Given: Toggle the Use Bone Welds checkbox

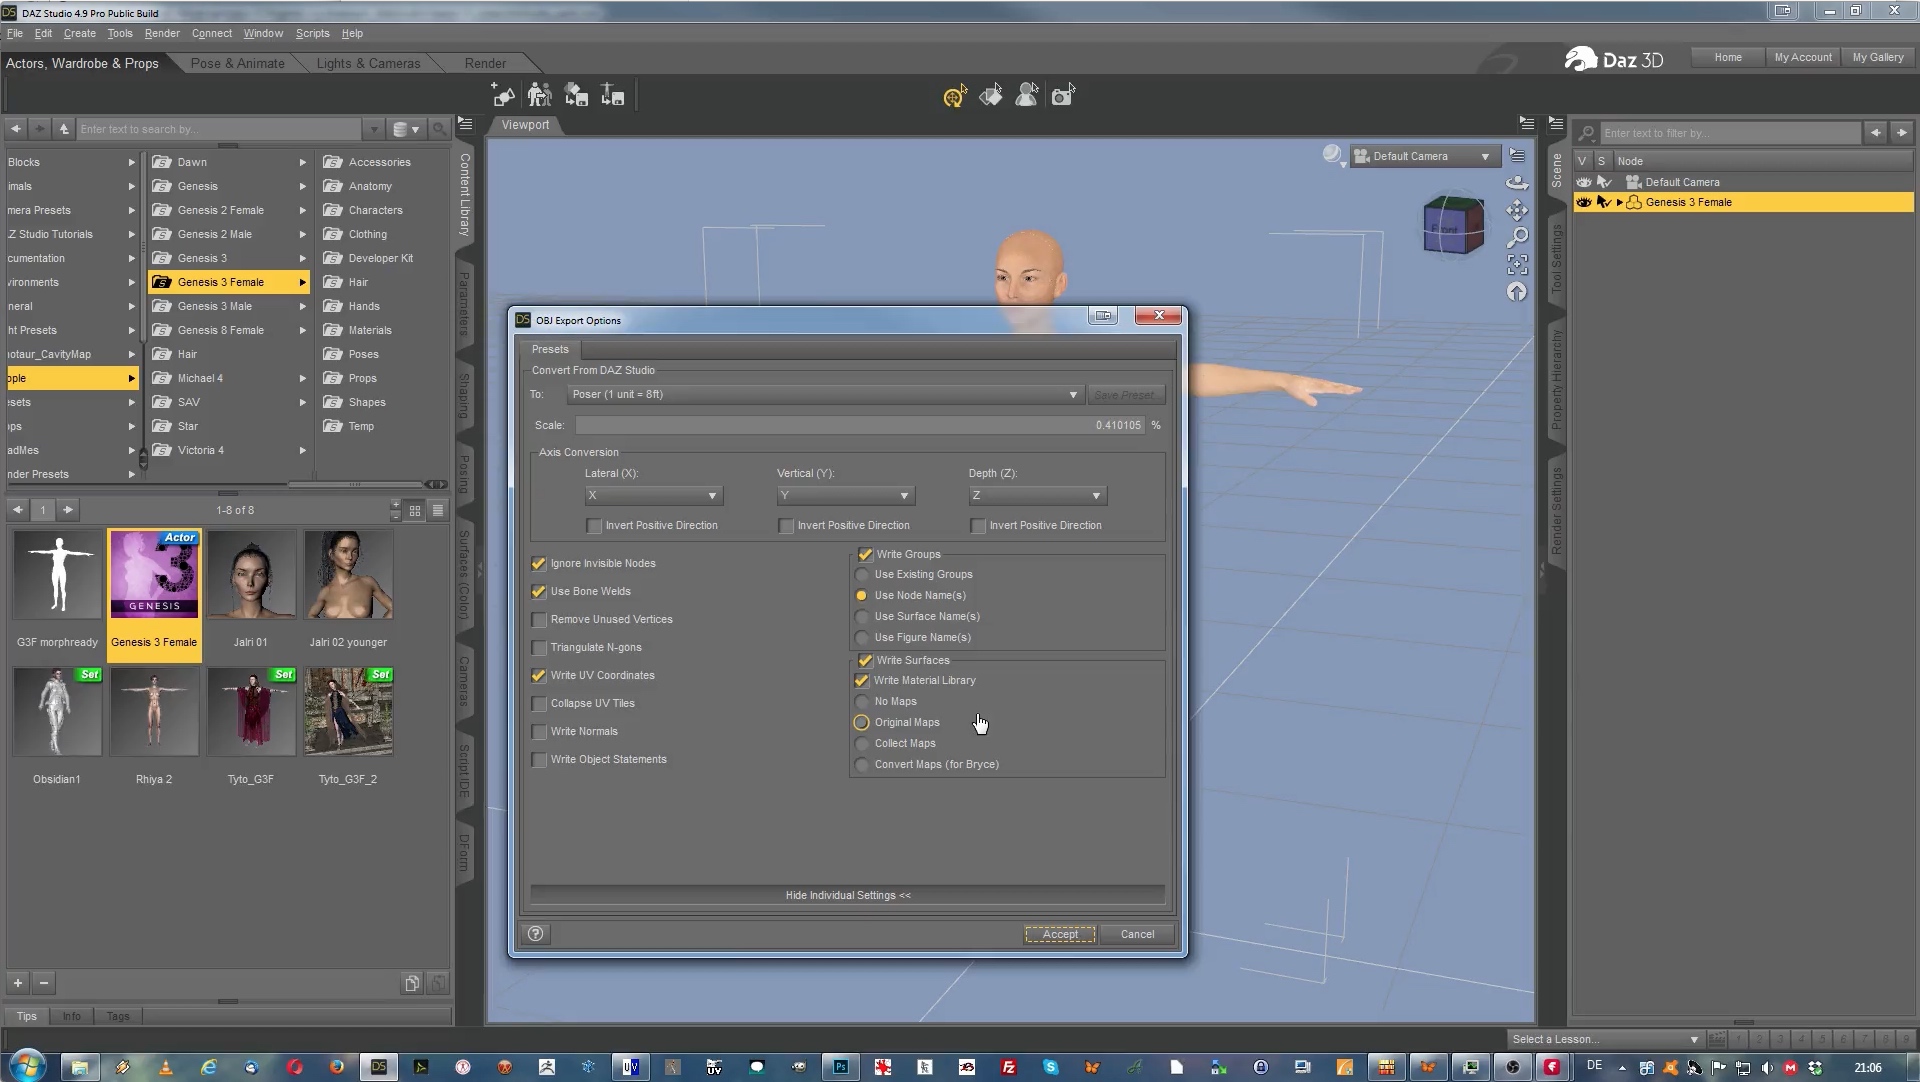Looking at the screenshot, I should click(x=539, y=592).
